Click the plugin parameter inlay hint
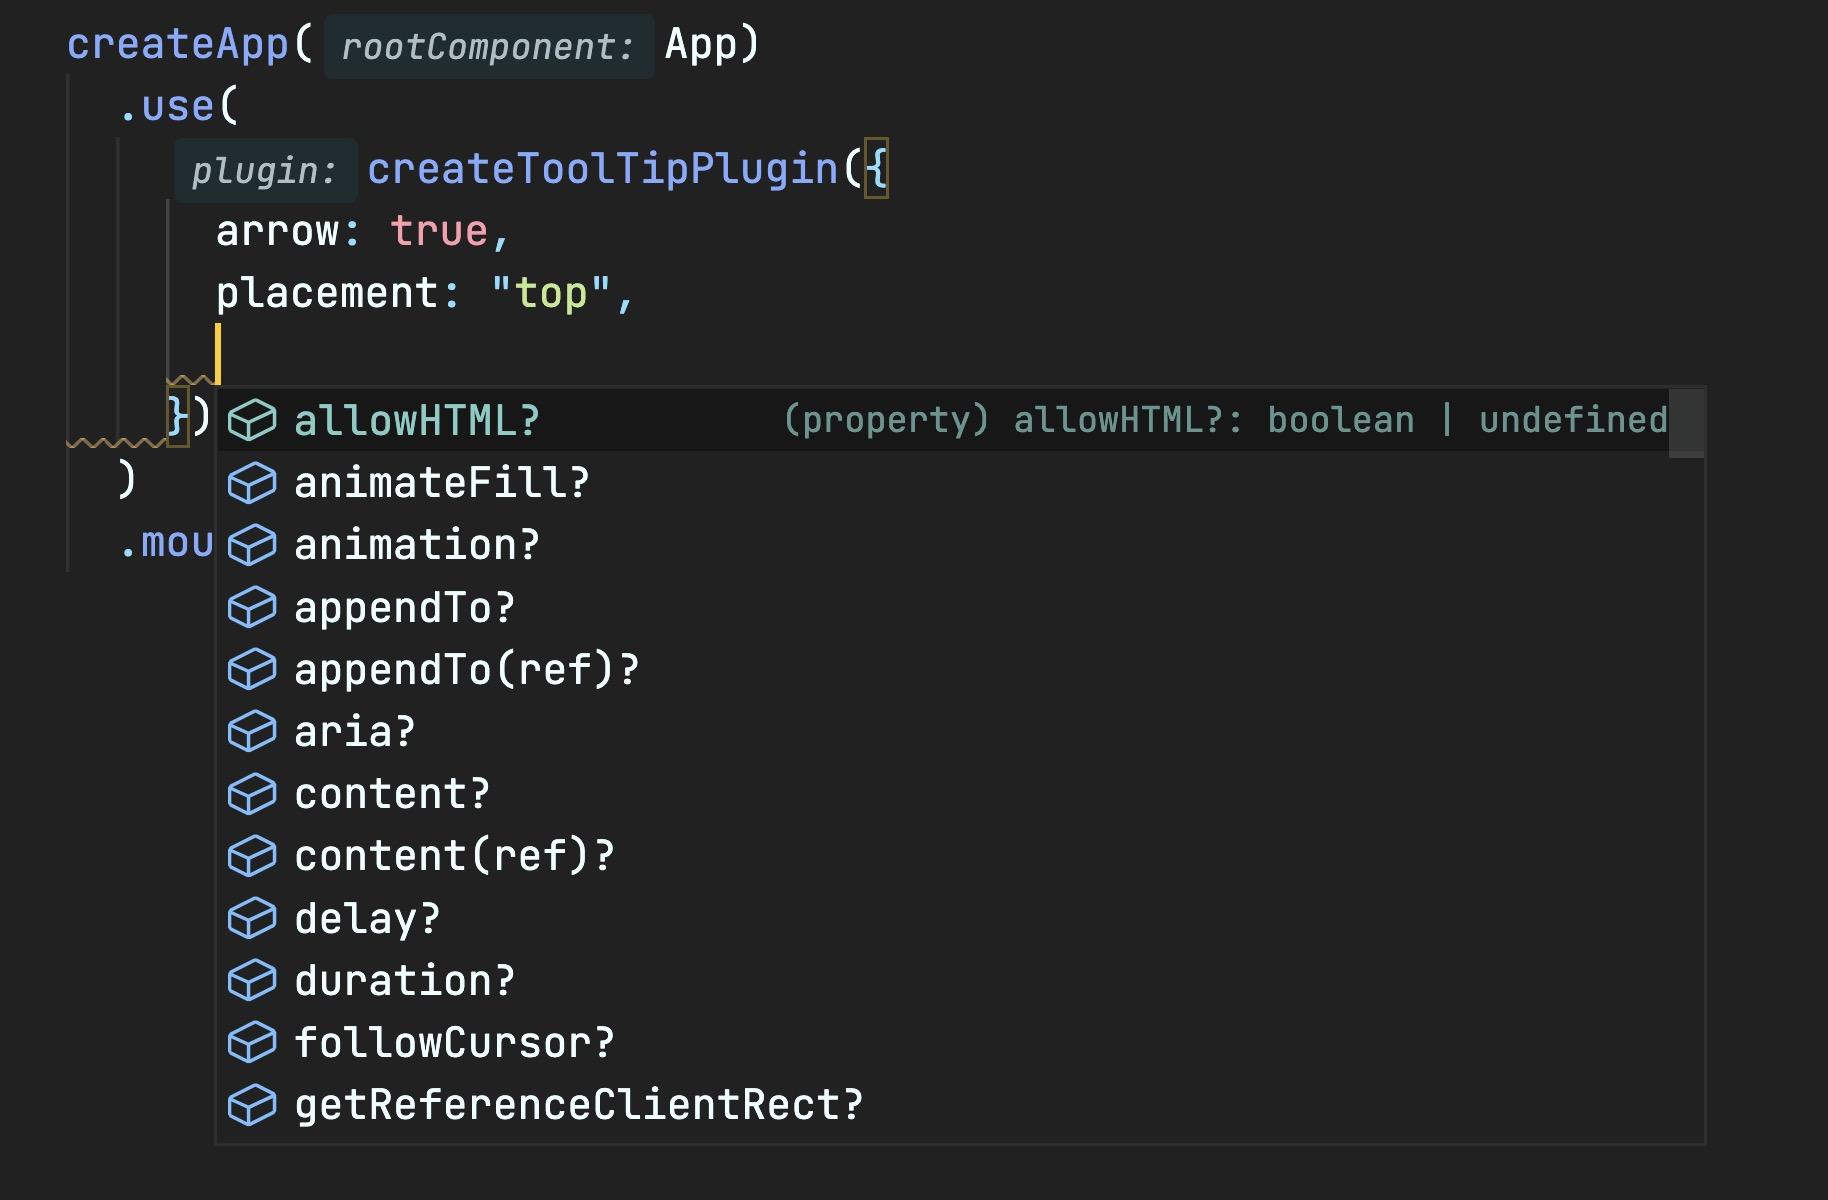The width and height of the screenshot is (1828, 1200). pos(264,171)
